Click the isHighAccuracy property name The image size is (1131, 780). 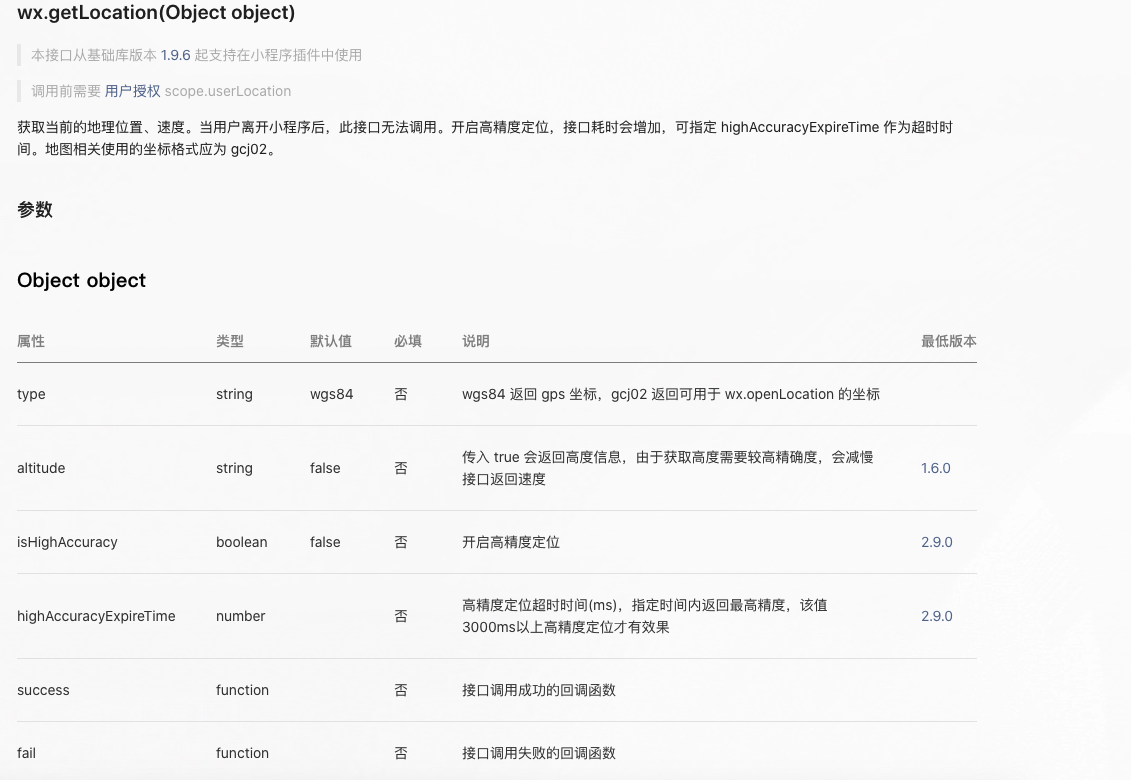[67, 542]
